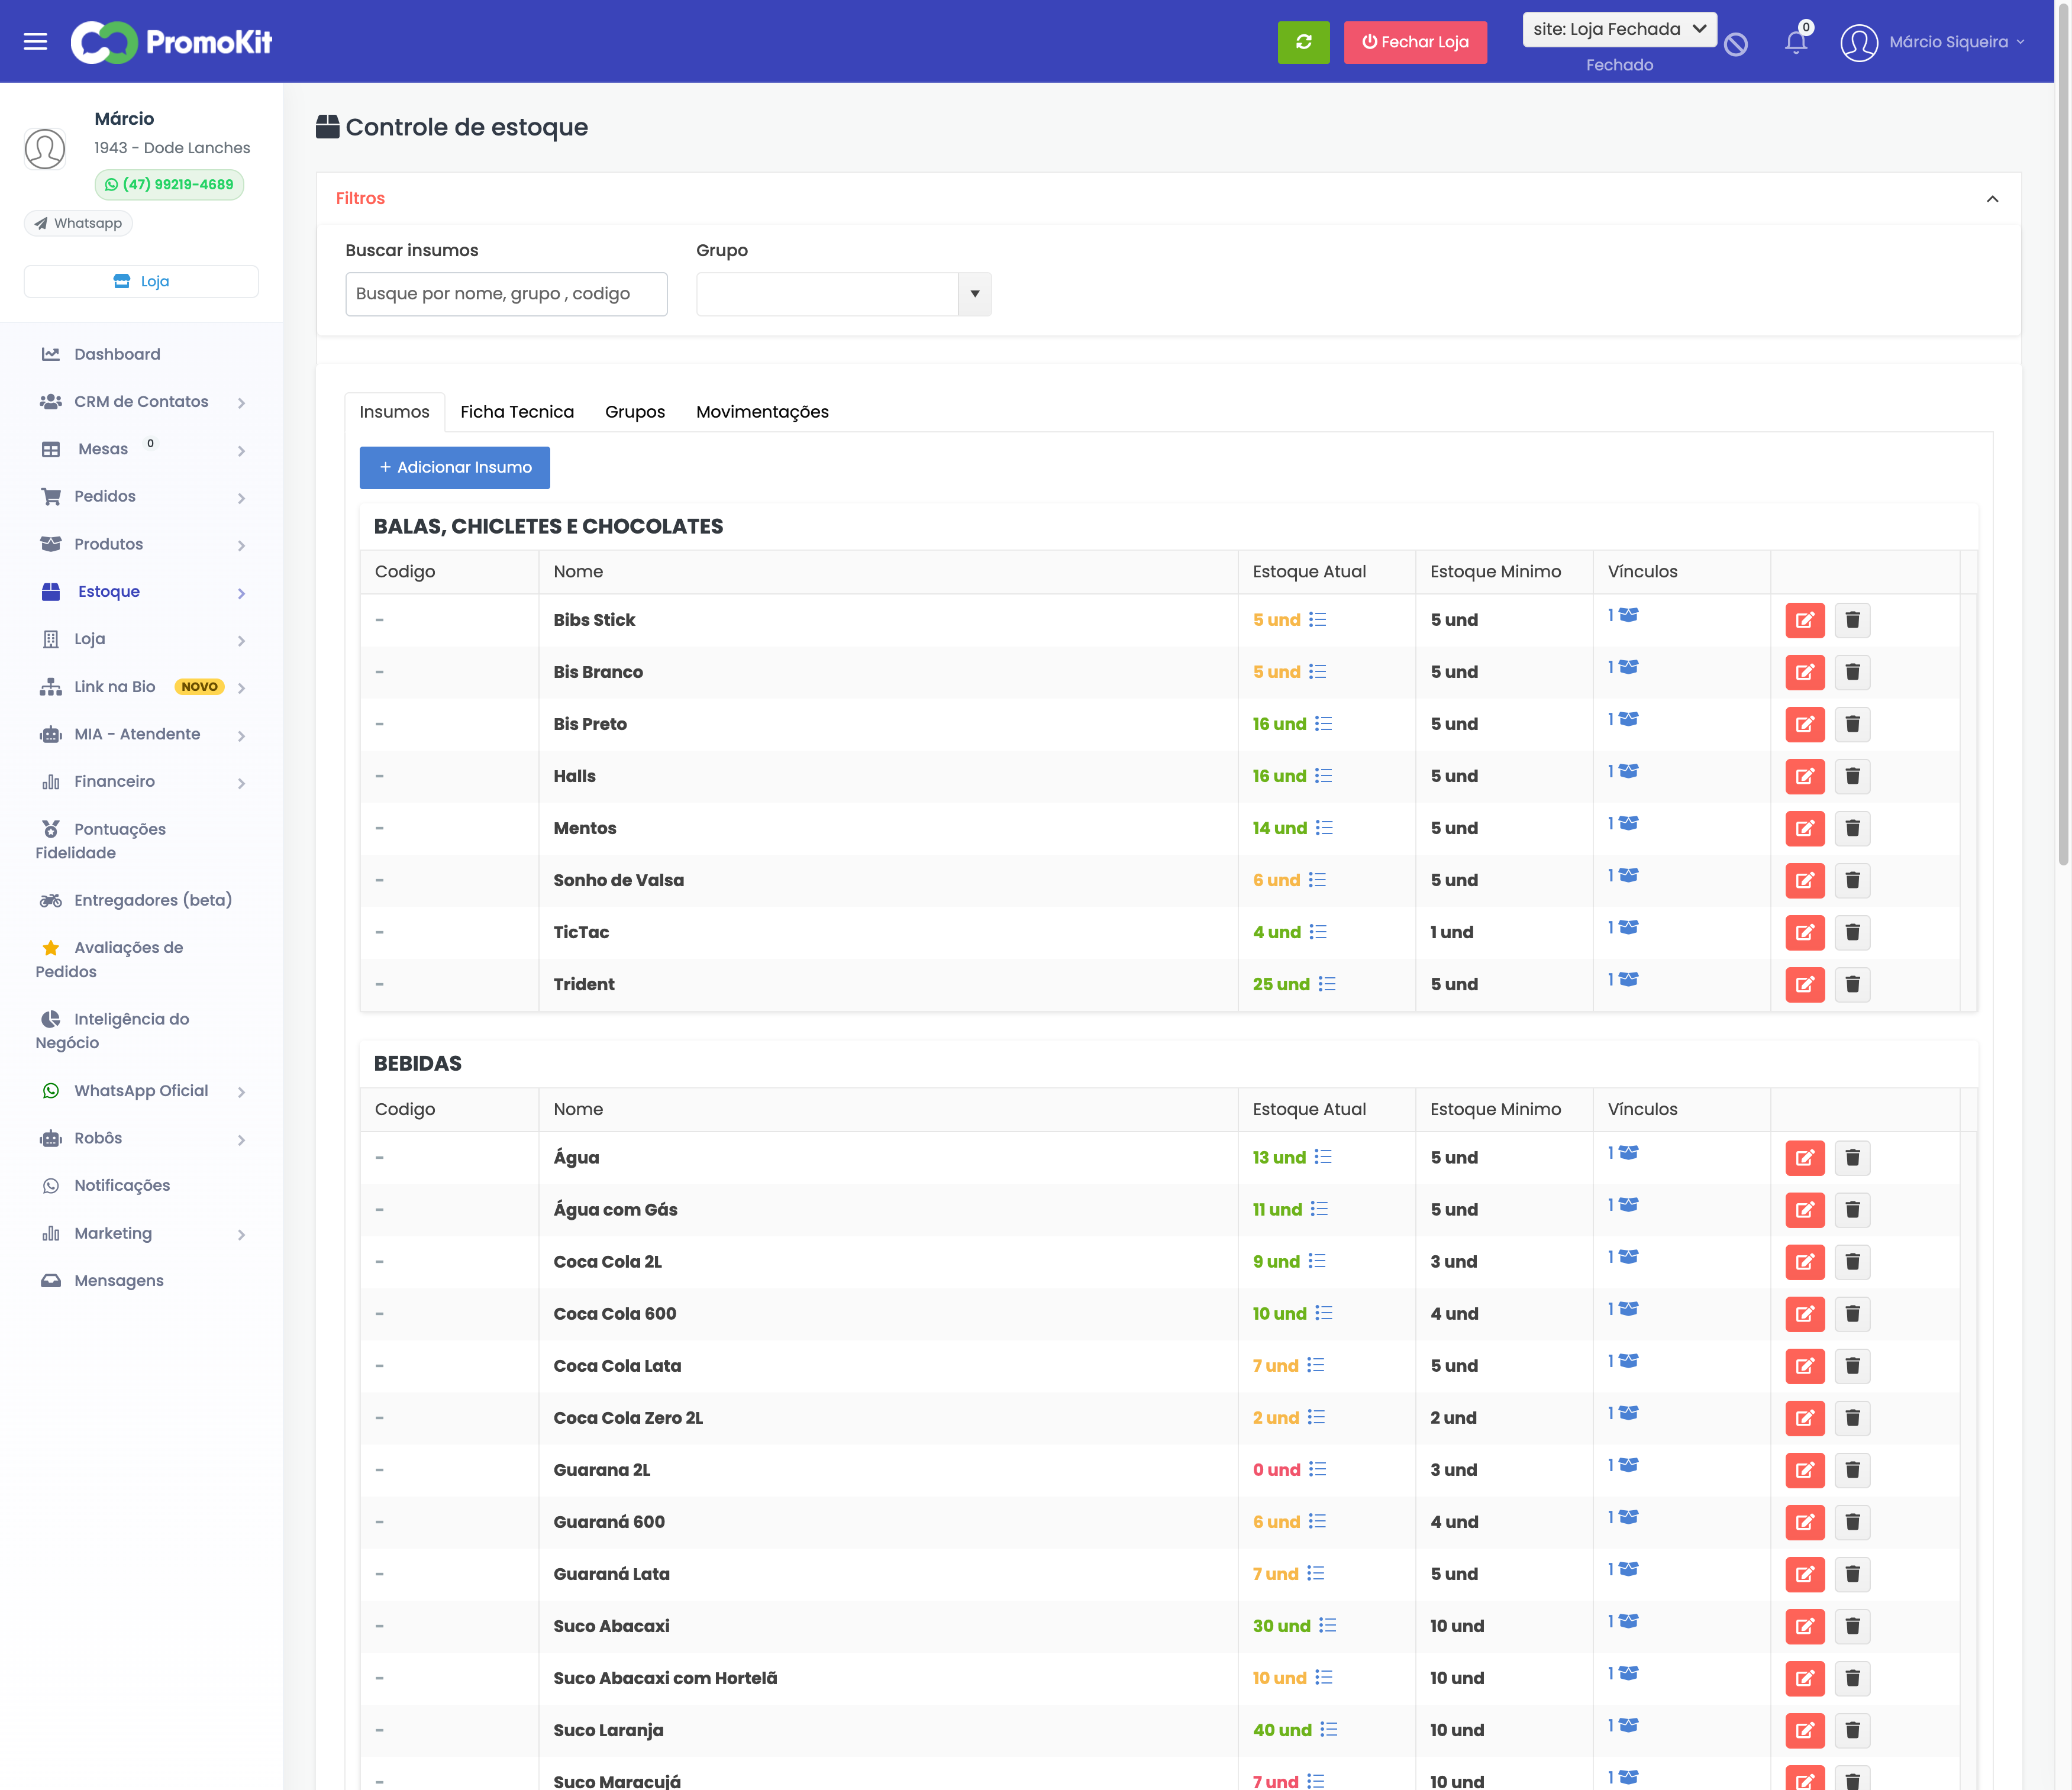Delete the Guaraná 600 insumo
Viewport: 2072px width, 1790px height.
[1852, 1522]
